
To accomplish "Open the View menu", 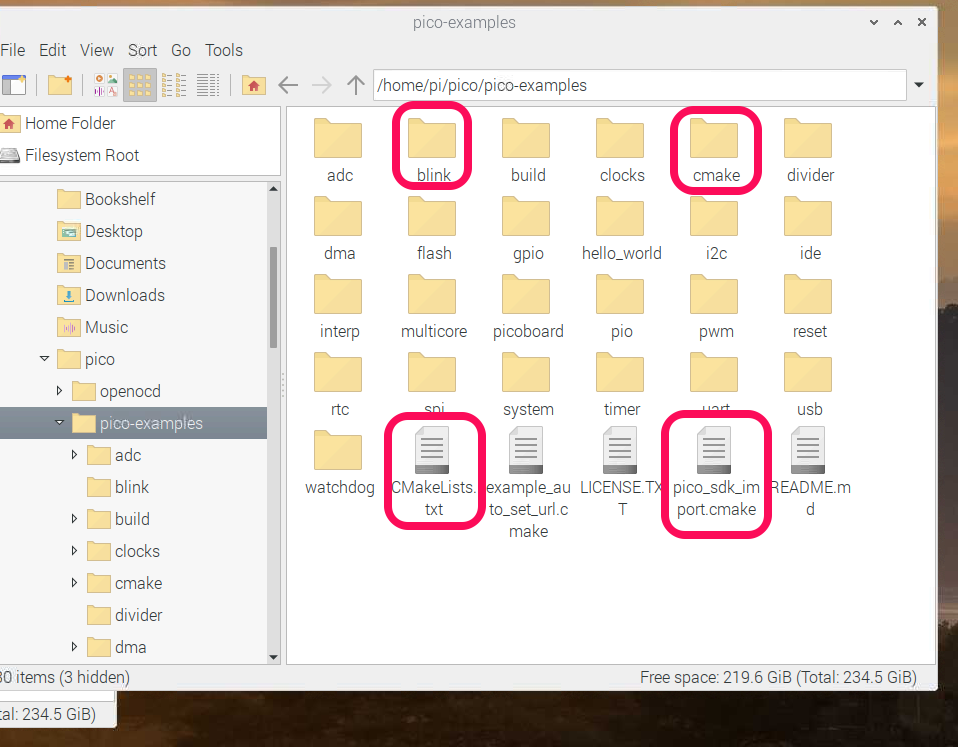I will tap(97, 50).
